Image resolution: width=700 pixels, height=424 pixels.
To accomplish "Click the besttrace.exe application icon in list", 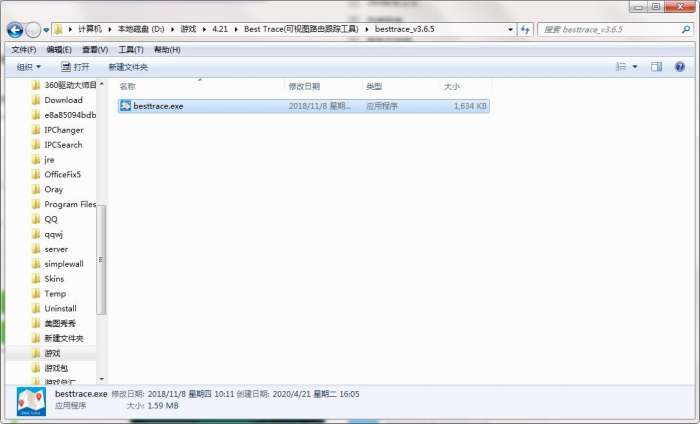I will coord(125,106).
